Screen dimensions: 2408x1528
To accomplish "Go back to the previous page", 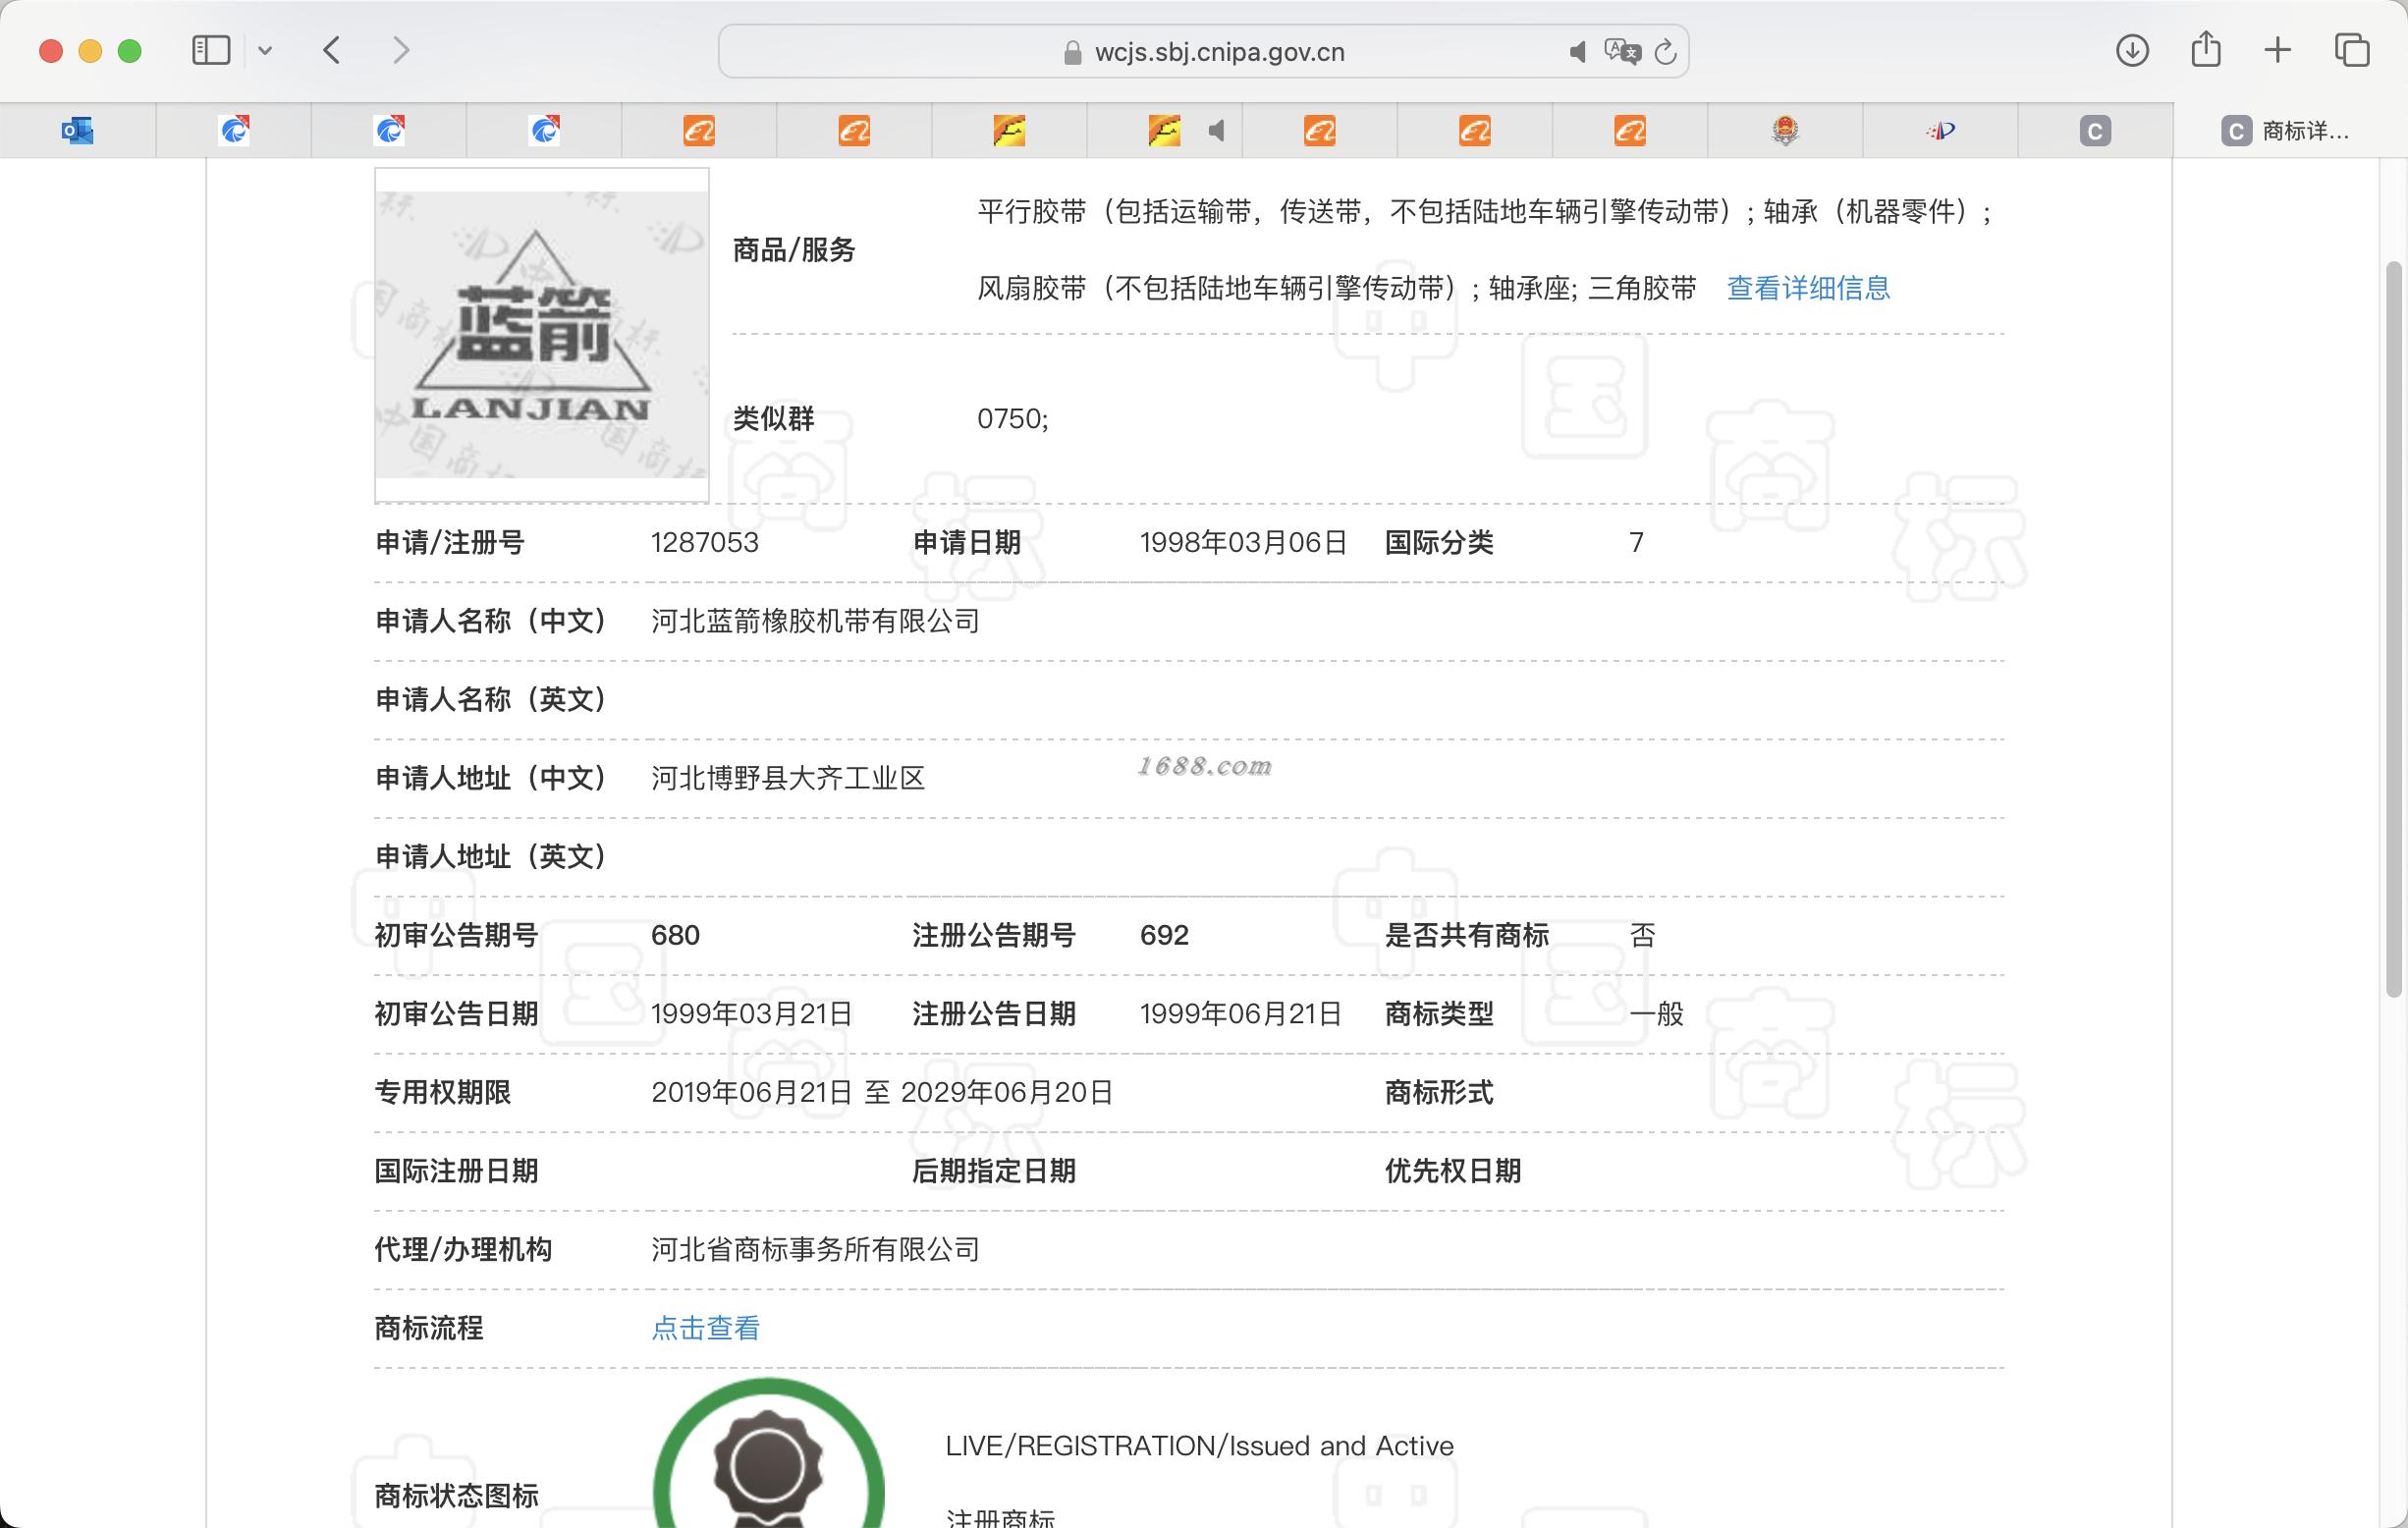I will click(333, 50).
